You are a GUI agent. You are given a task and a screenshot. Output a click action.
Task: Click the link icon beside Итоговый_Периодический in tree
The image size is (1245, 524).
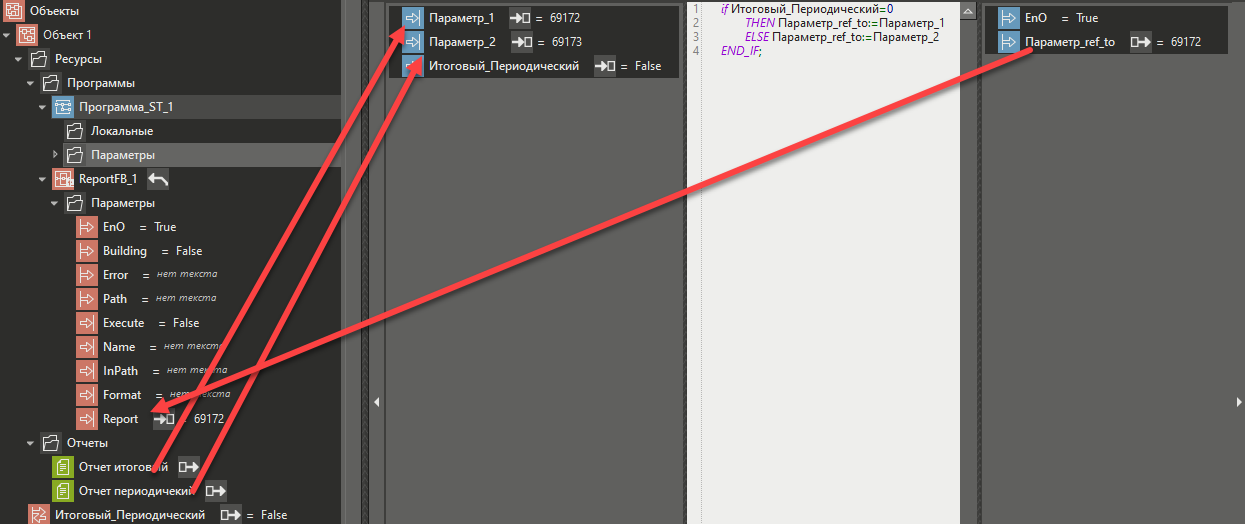(231, 515)
